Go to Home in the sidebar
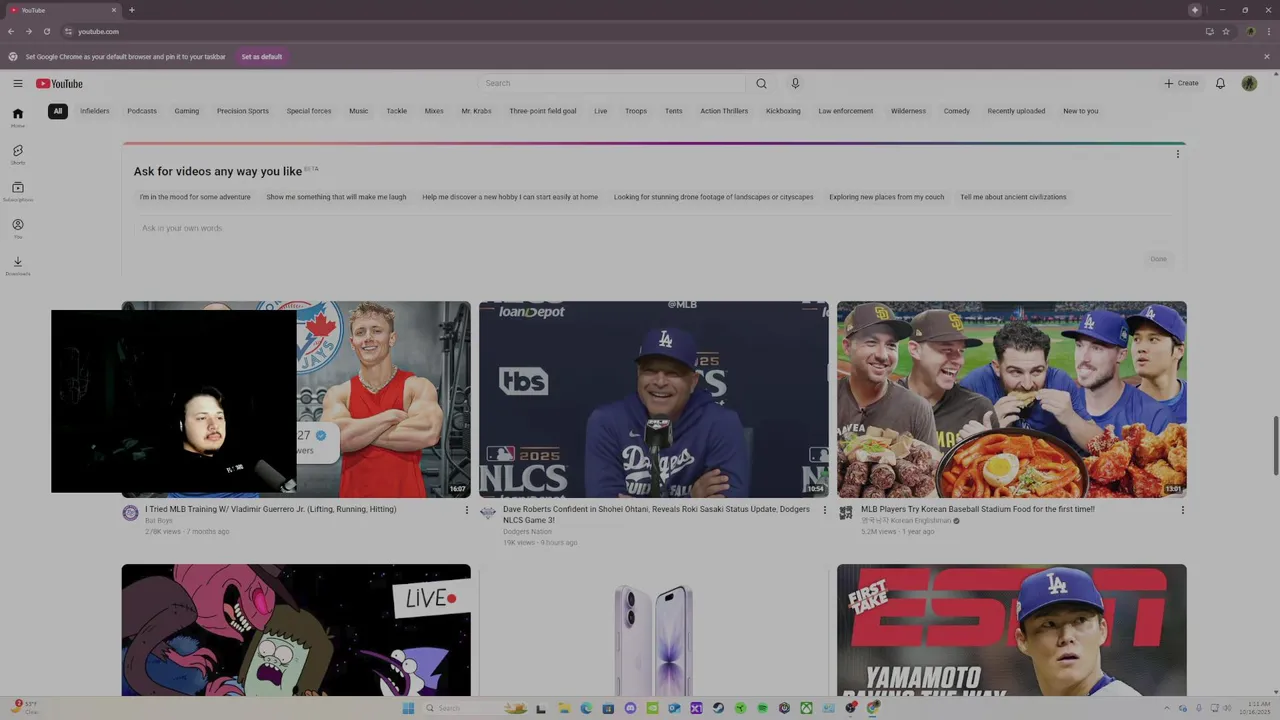 click(17, 117)
